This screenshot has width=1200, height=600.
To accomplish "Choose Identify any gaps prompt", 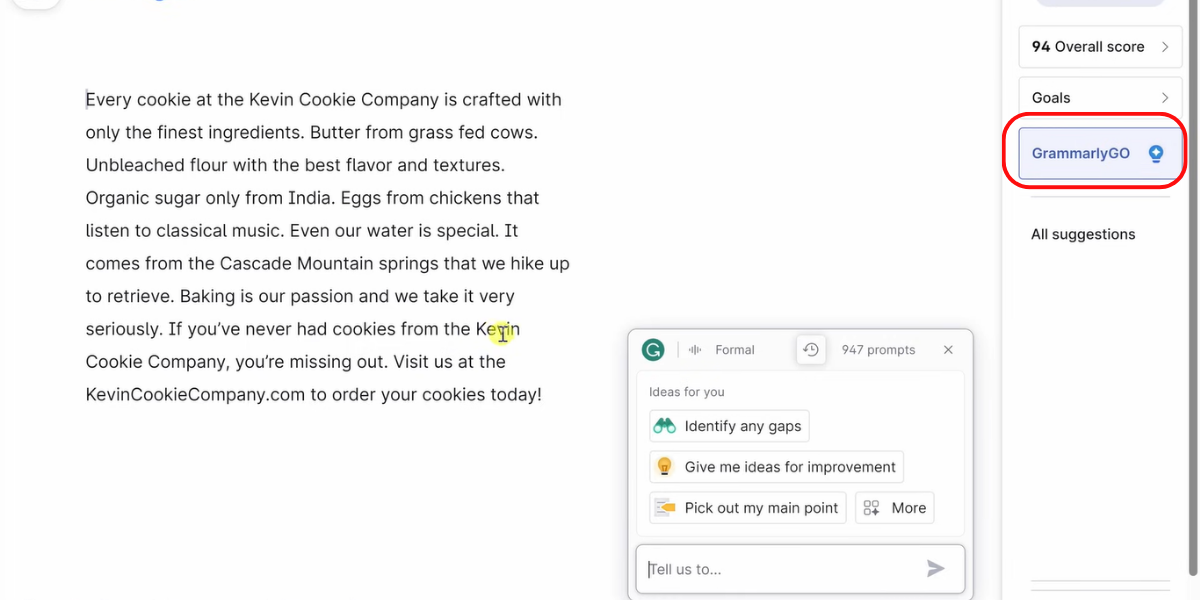I will 742,426.
